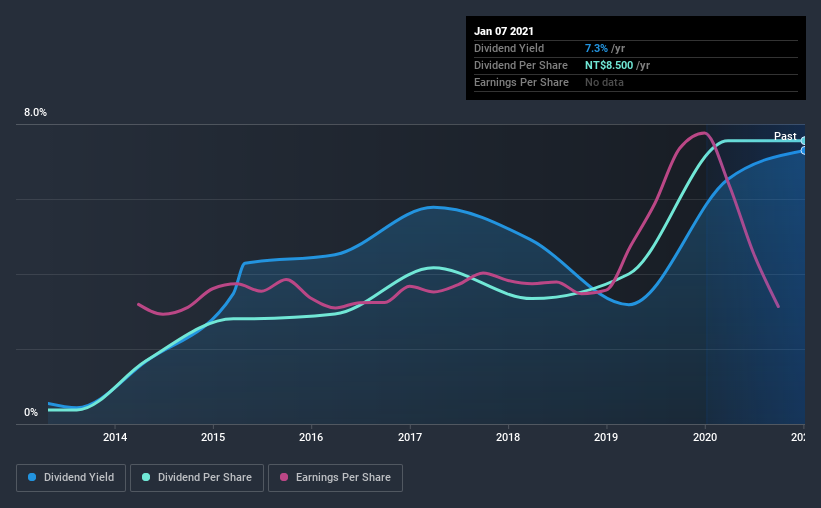This screenshot has height=508, width=821.
Task: Click the Dividend Per Share tooltip row label
Action: (520, 65)
